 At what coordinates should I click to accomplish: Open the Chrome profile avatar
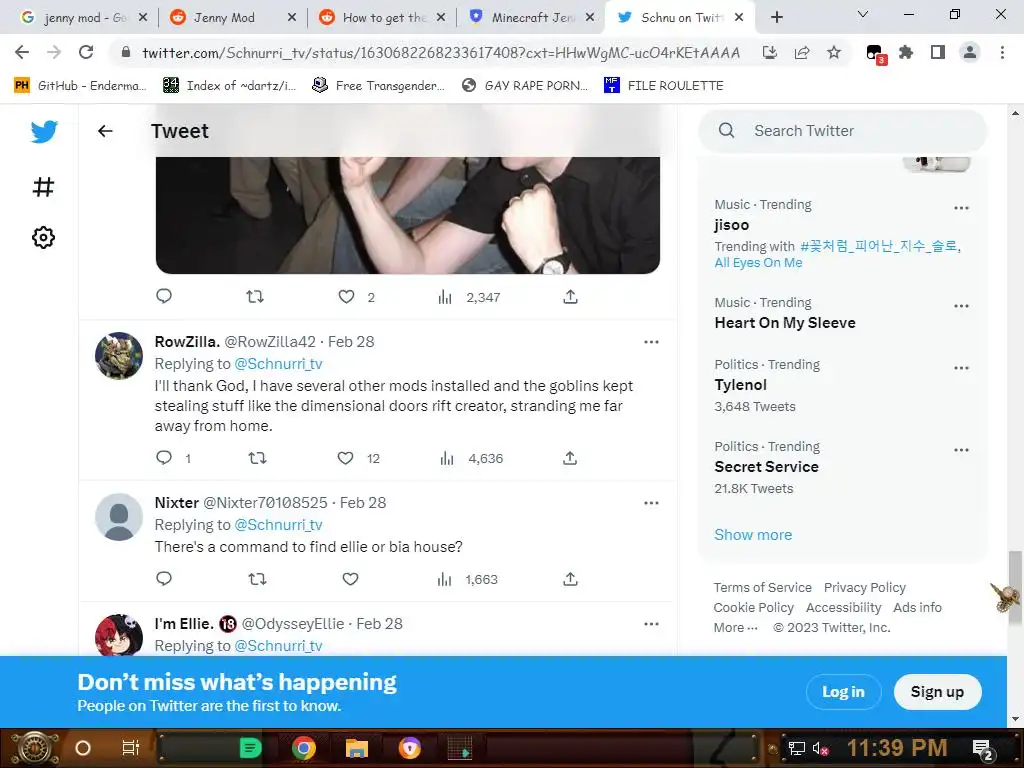[970, 52]
